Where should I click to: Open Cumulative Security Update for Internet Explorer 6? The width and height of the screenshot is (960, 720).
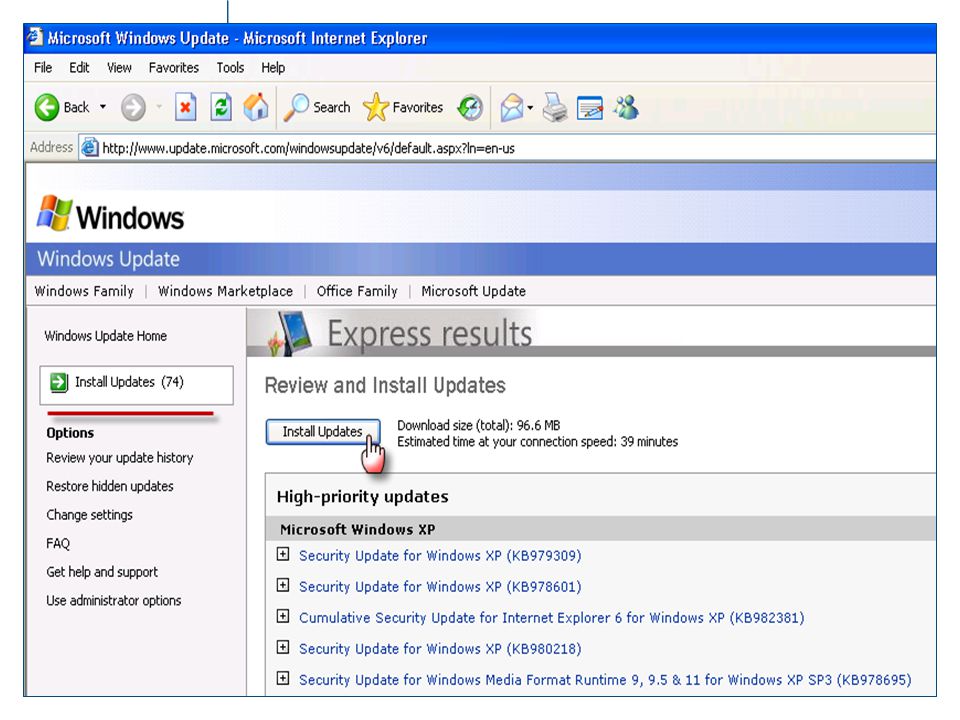click(551, 618)
